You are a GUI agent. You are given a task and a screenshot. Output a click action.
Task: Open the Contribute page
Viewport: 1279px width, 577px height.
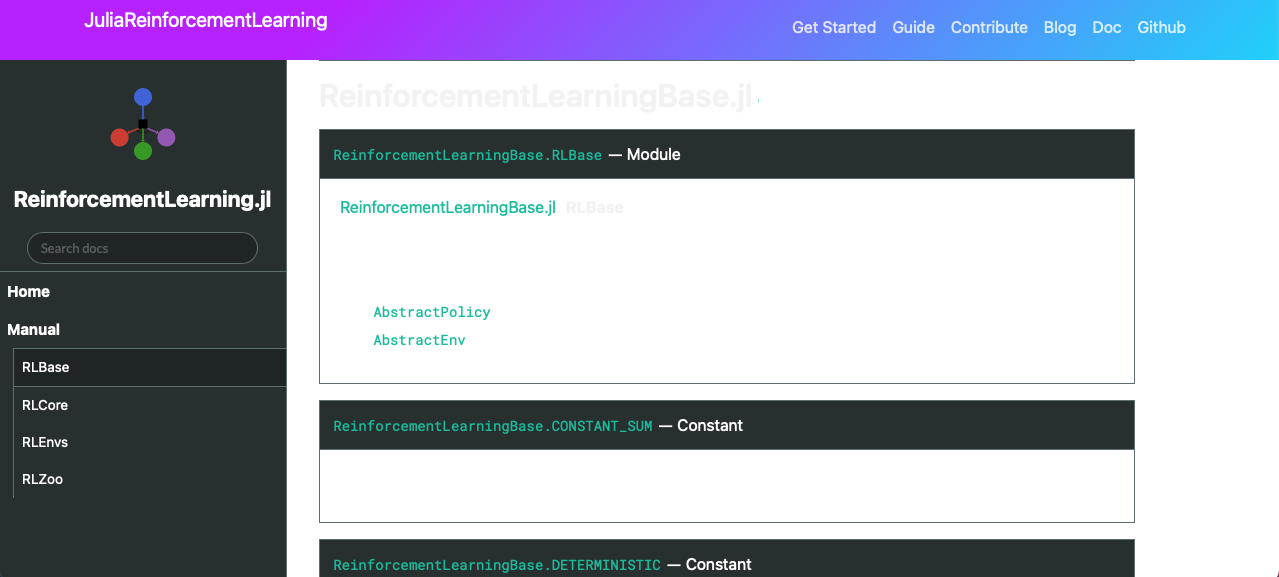coord(989,27)
